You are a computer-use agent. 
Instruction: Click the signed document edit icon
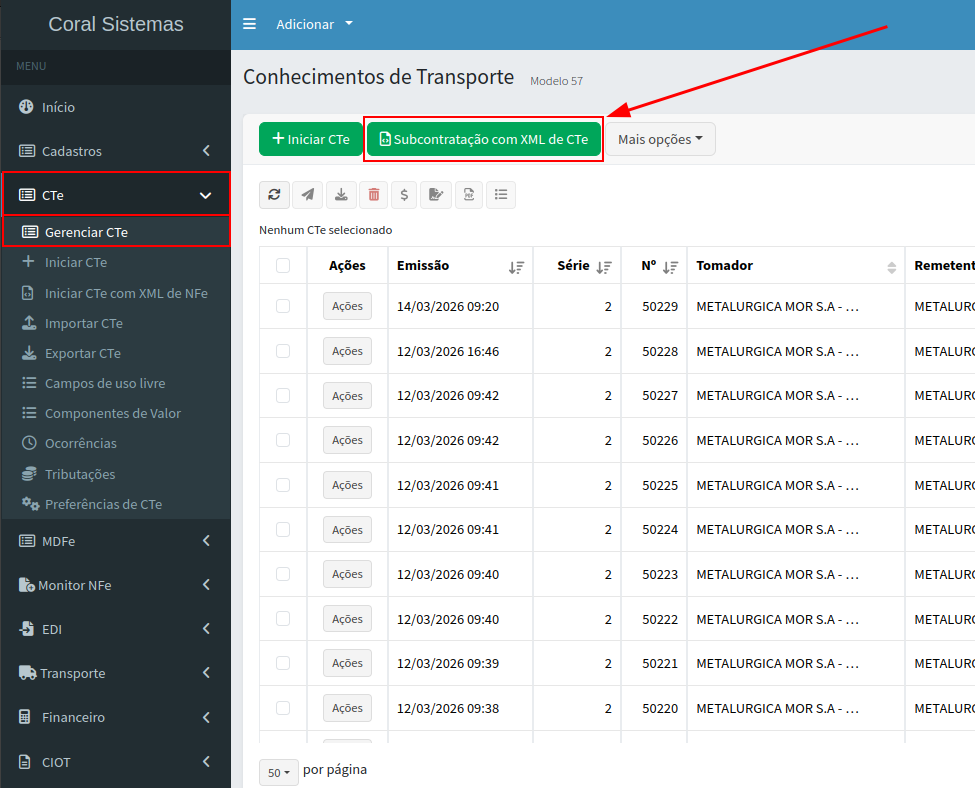pyautogui.click(x=435, y=195)
